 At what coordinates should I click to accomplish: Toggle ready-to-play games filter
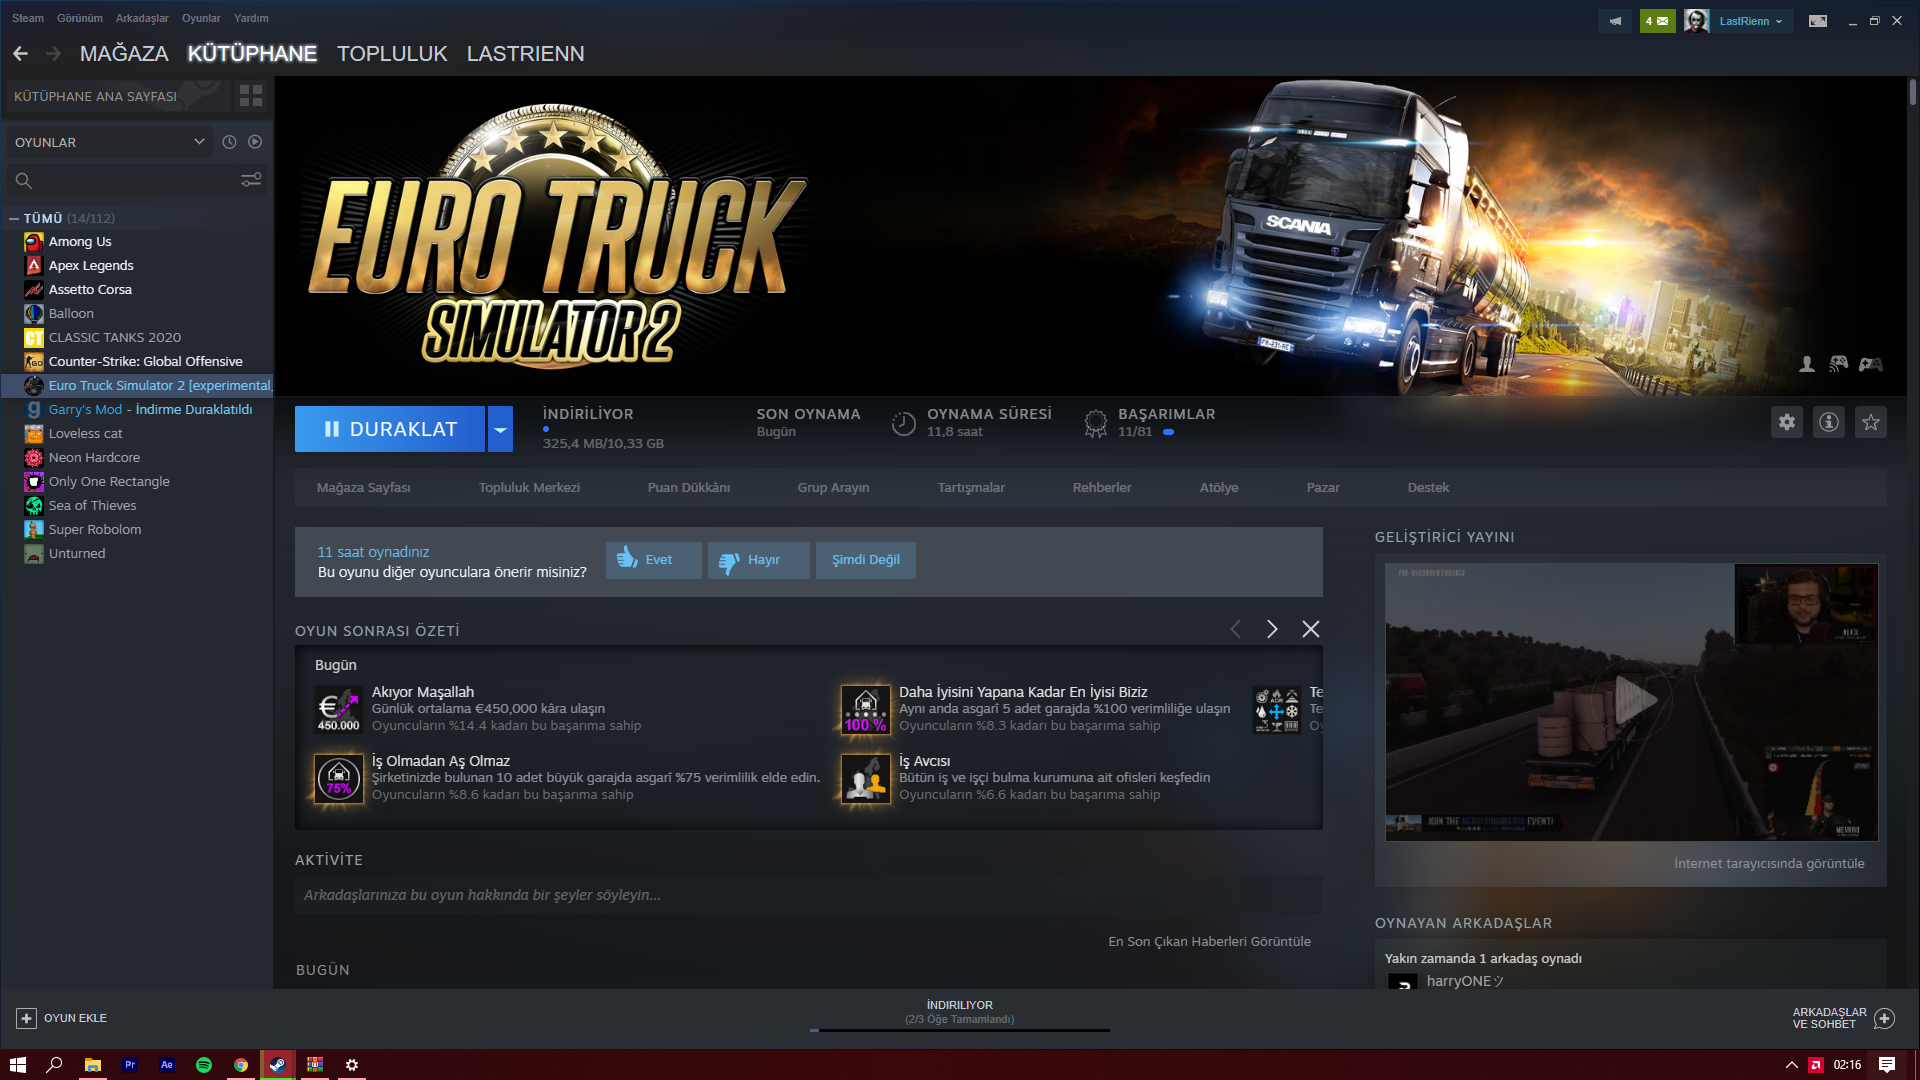pyautogui.click(x=255, y=142)
